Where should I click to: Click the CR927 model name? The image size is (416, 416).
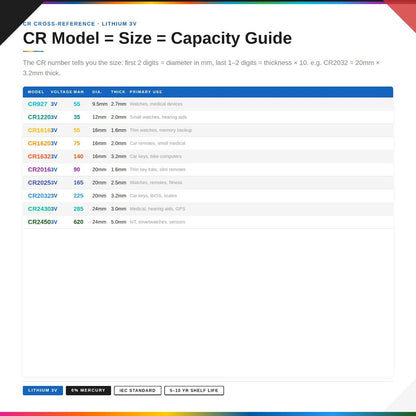(x=38, y=104)
